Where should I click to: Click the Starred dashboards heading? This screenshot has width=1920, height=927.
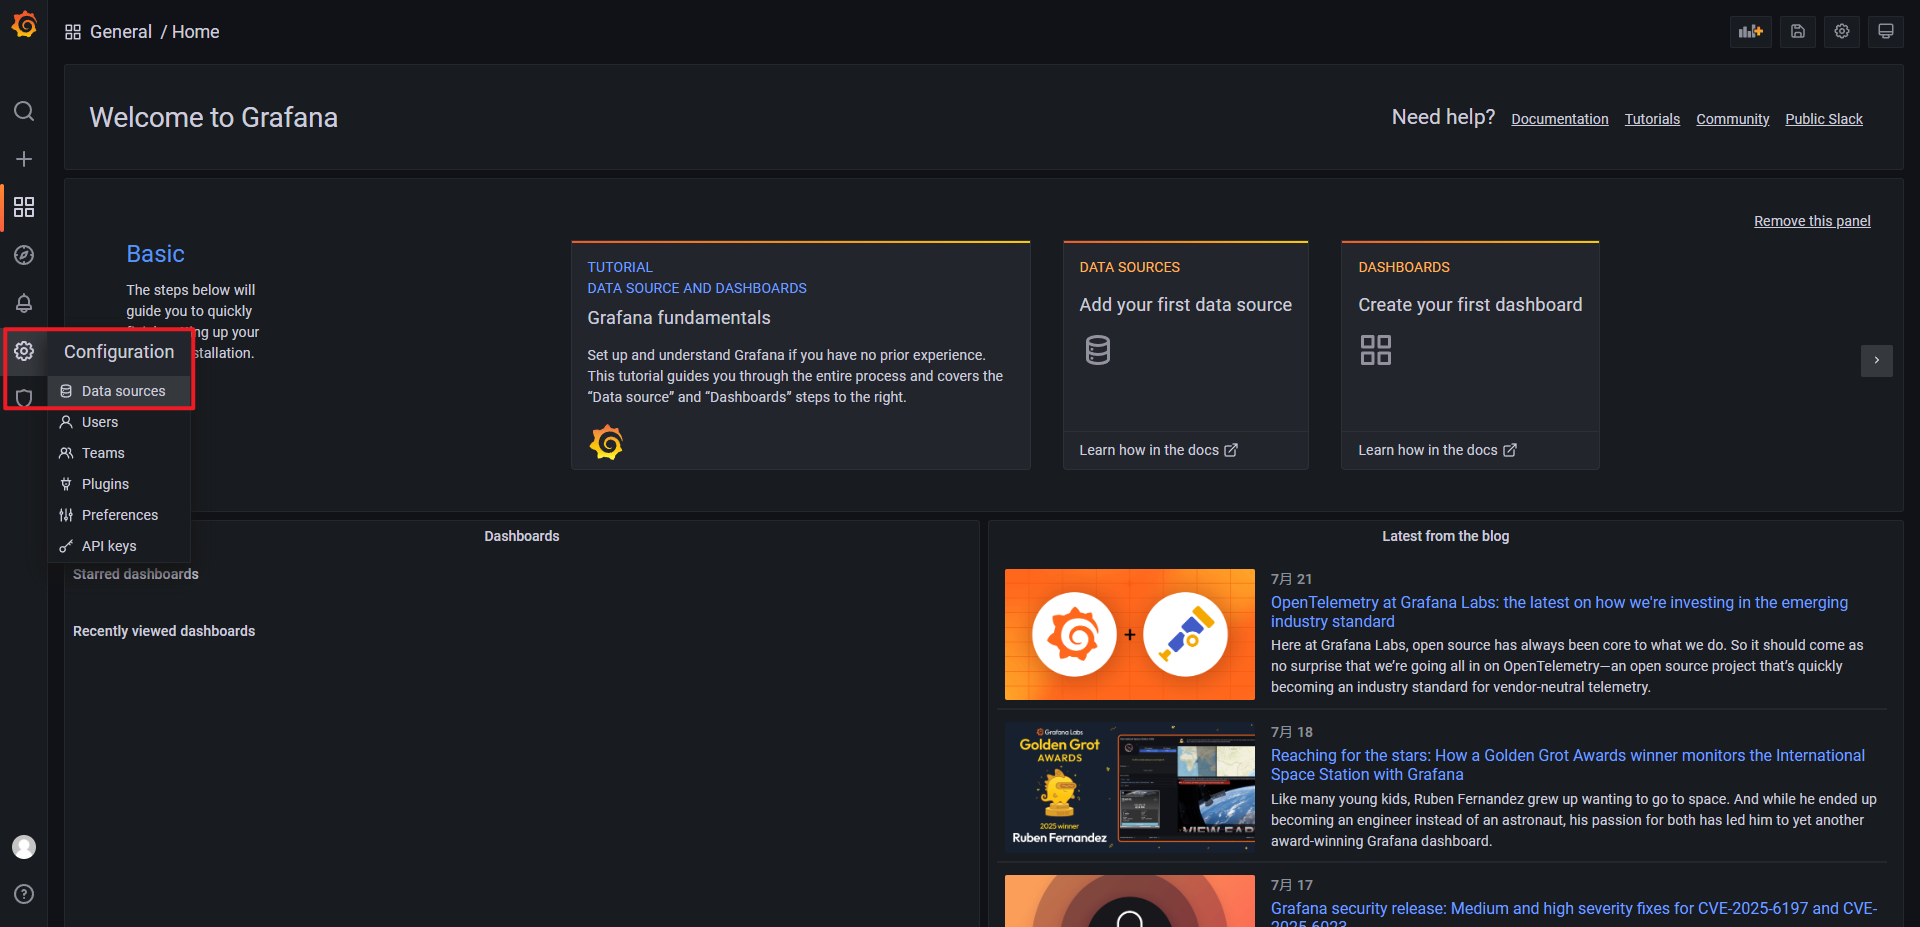(x=136, y=574)
